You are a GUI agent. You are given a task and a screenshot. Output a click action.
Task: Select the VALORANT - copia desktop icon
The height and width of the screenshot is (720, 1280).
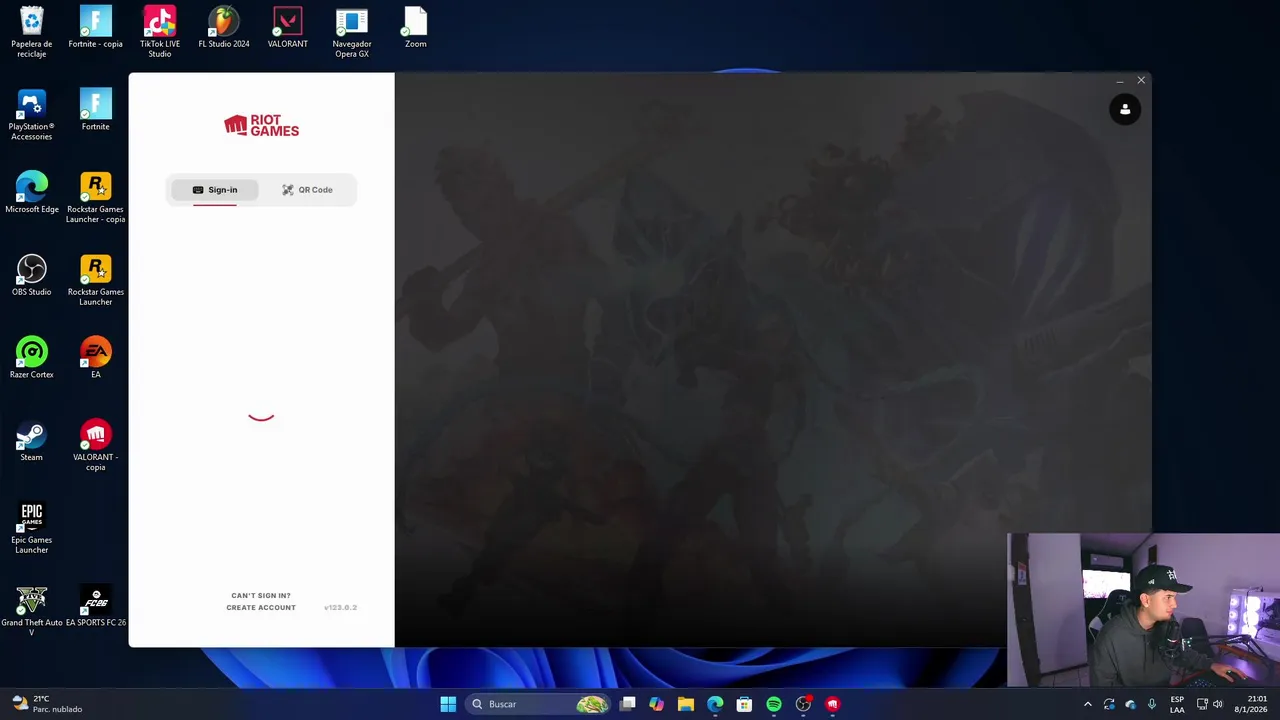pos(95,446)
